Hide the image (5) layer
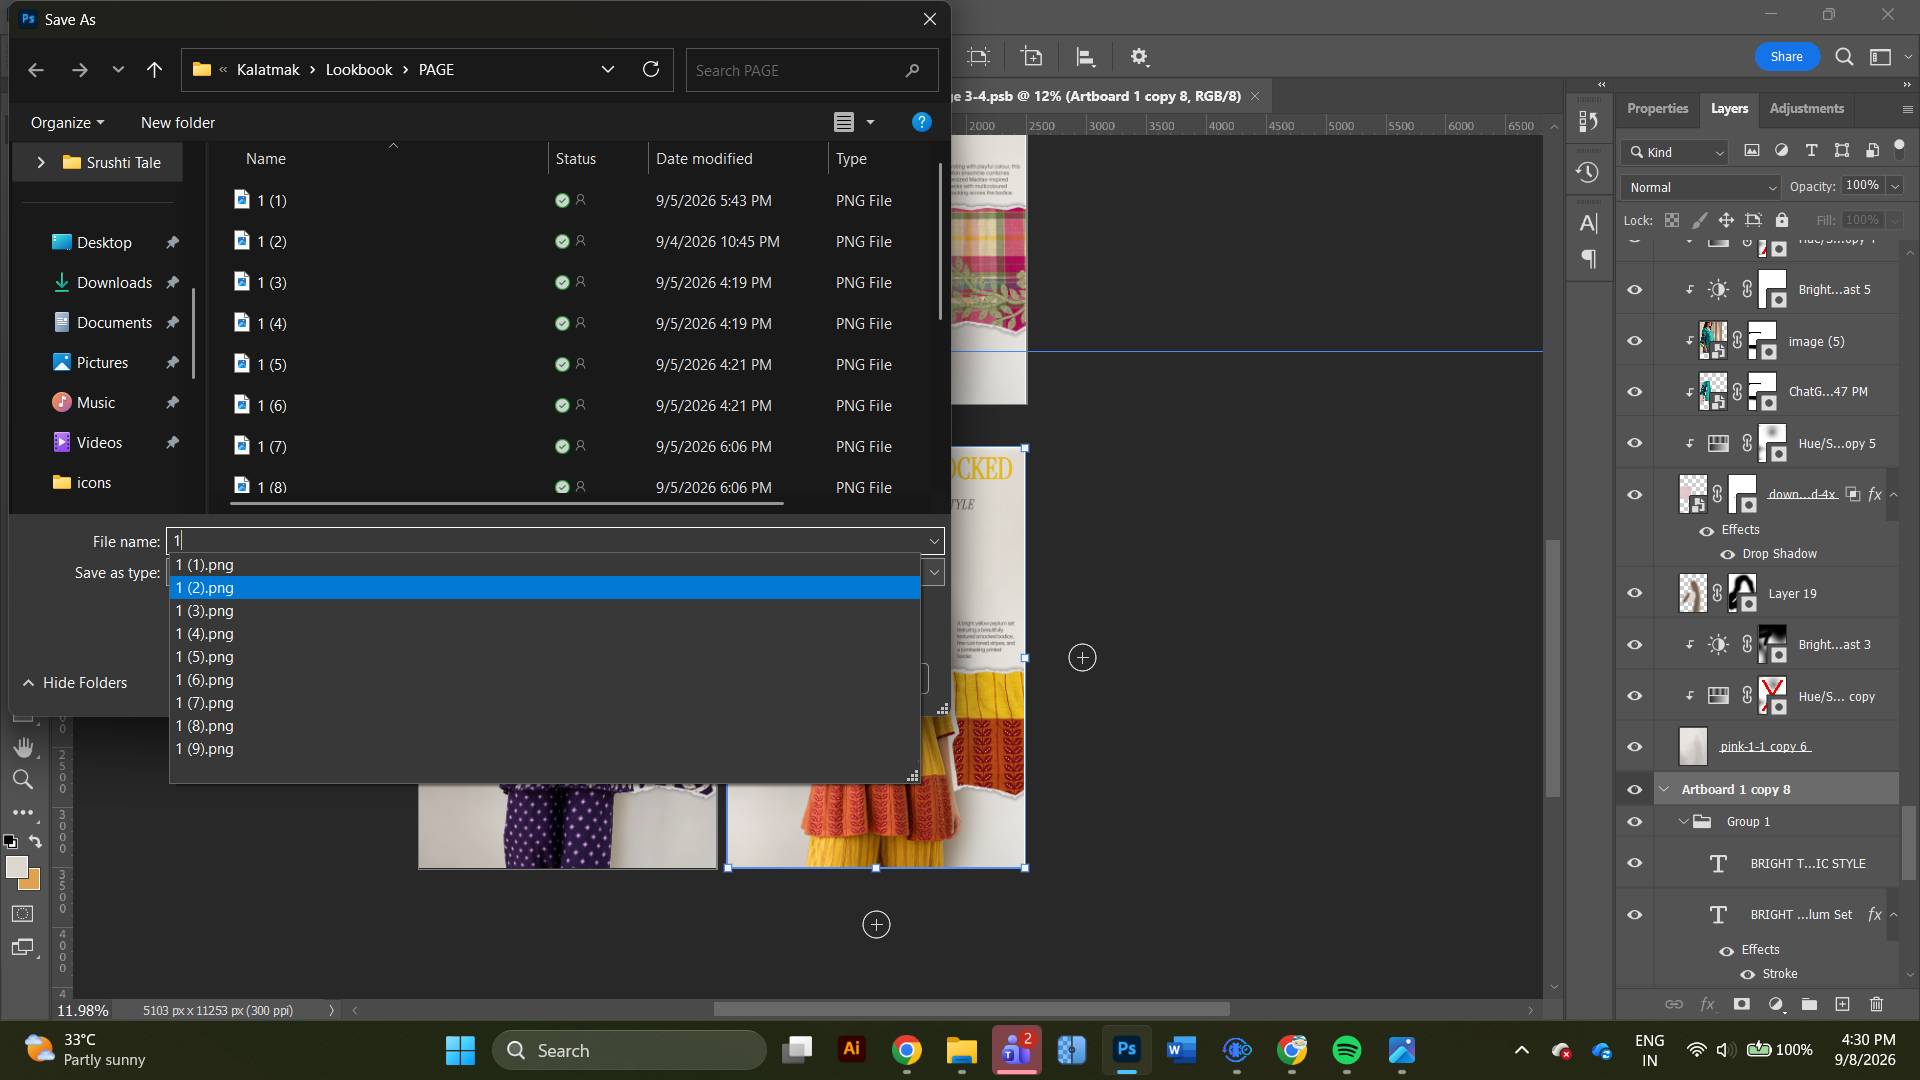 (1634, 341)
